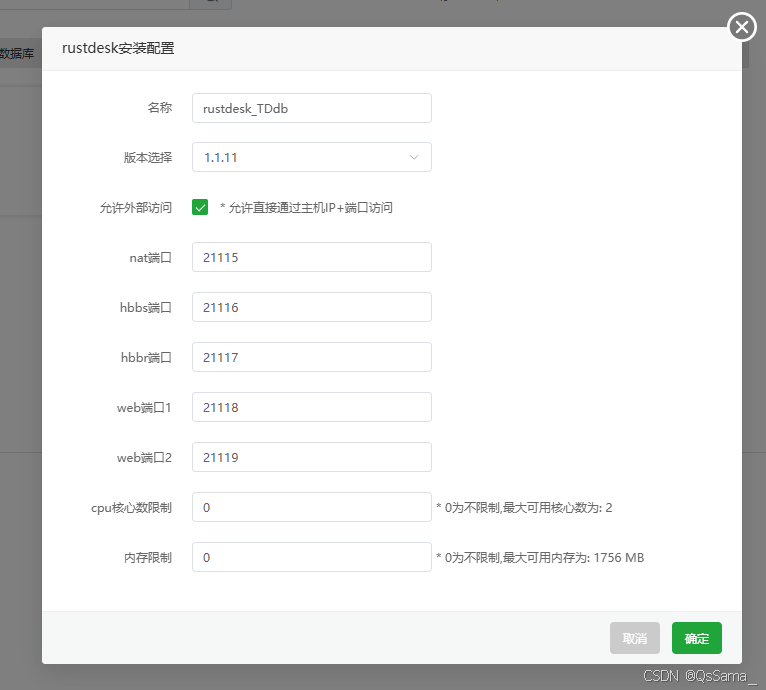Click the nat端口 label
The height and width of the screenshot is (690, 766).
point(150,258)
